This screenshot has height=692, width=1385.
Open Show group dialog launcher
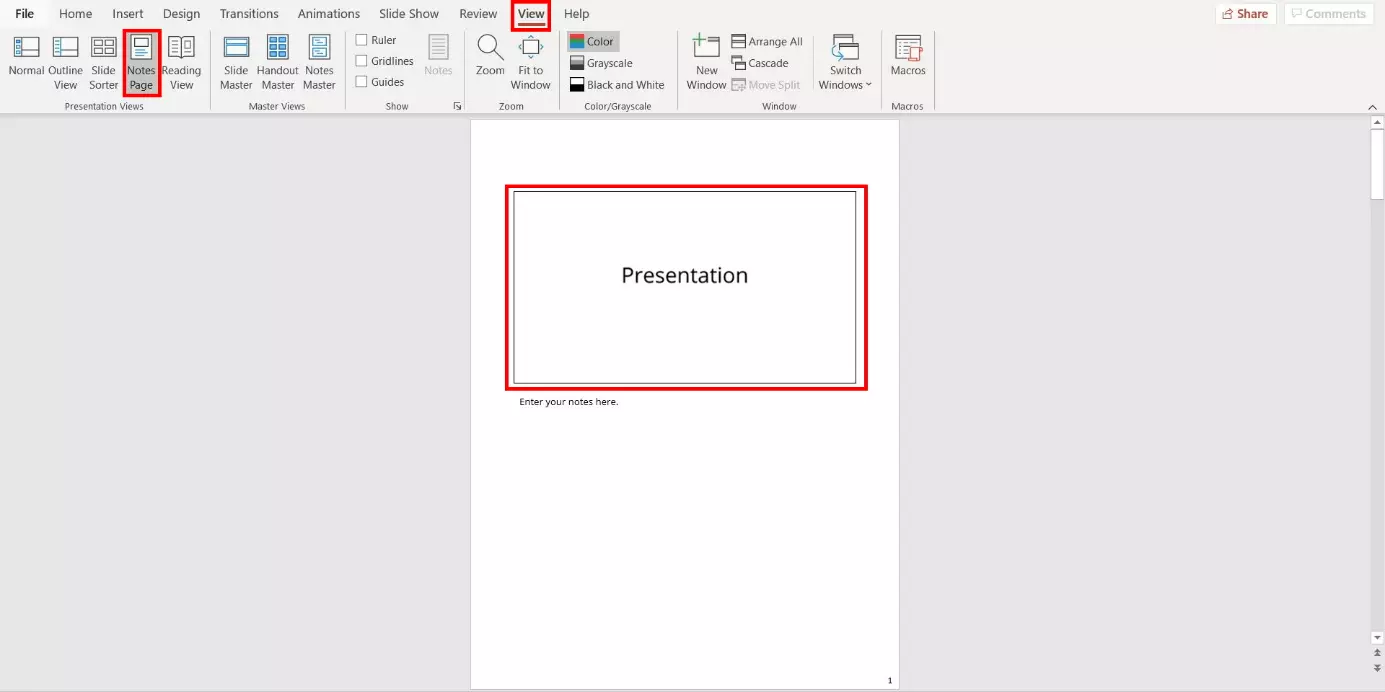click(457, 106)
